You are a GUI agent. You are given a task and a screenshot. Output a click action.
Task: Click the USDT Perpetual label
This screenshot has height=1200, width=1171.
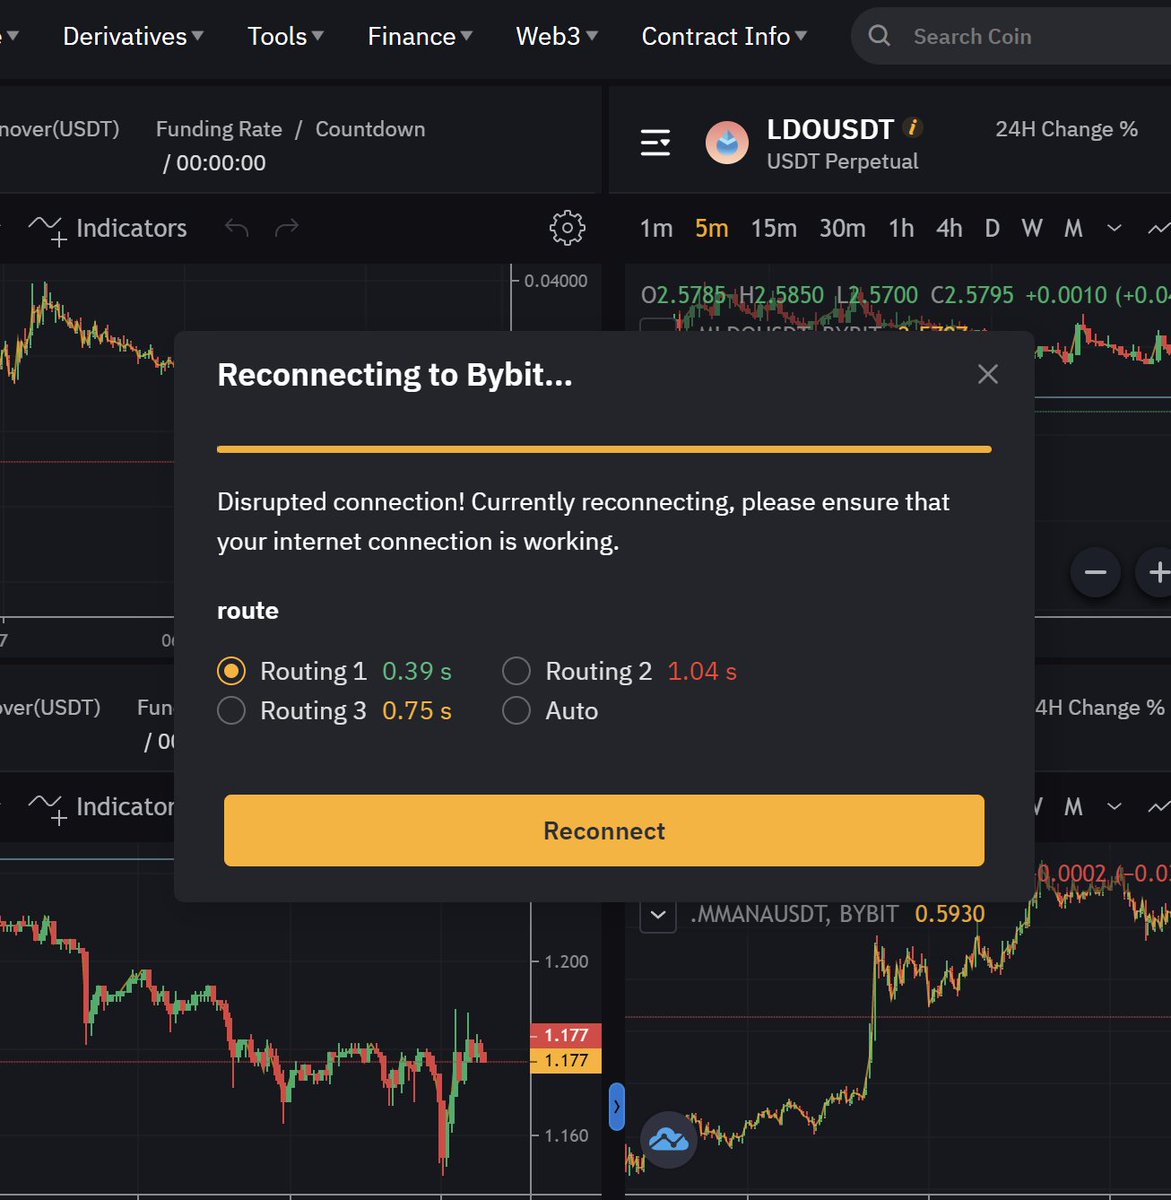click(842, 161)
